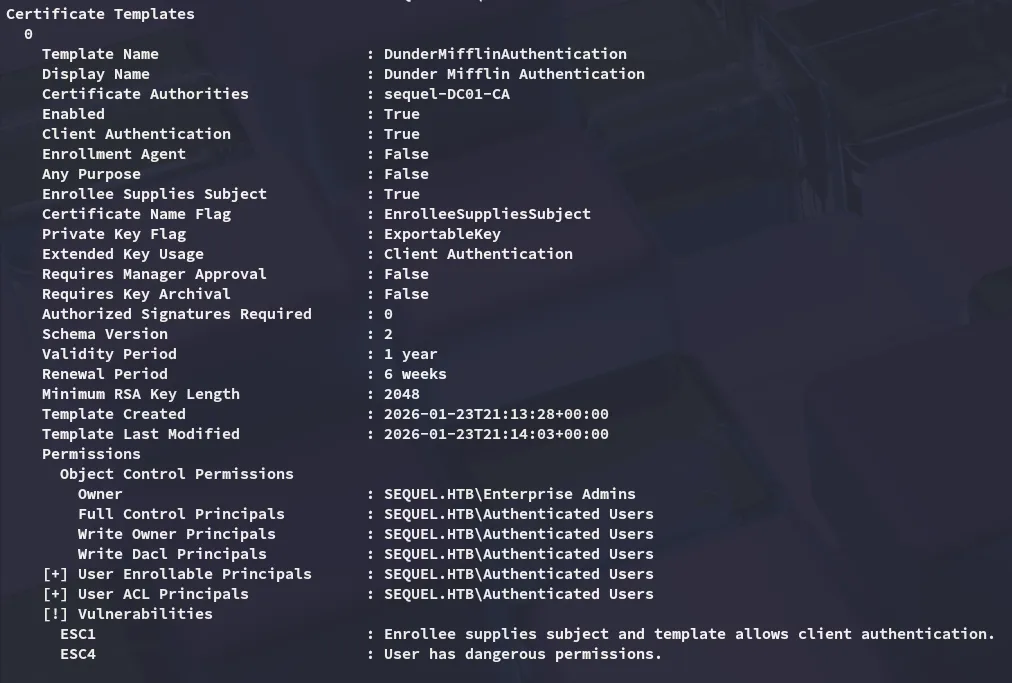Click the "SEQUEL.HTB\Enterprise Admins" owner value
Screen dimensions: 1012x683
click(509, 494)
